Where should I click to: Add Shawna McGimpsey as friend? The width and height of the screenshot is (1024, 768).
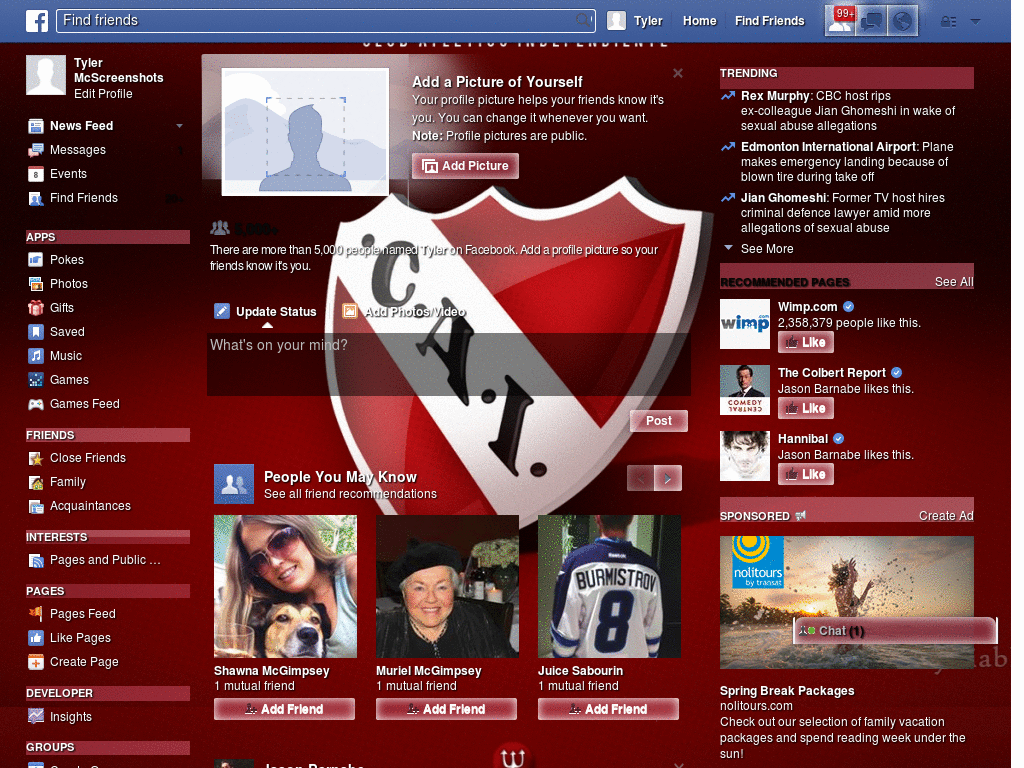click(x=284, y=709)
